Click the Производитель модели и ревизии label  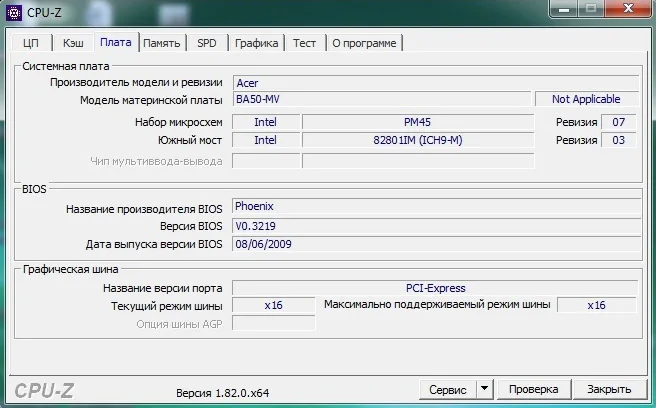136,82
